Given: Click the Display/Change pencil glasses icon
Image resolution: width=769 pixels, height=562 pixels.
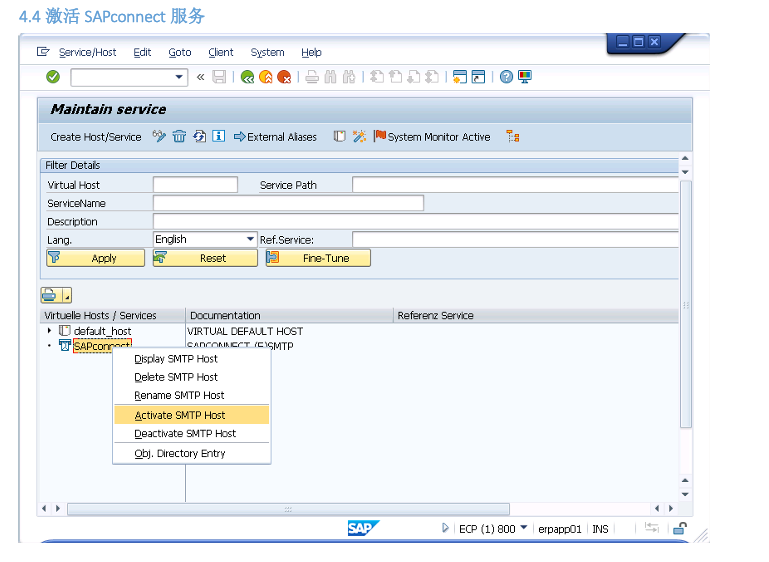Looking at the screenshot, I should (x=159, y=136).
